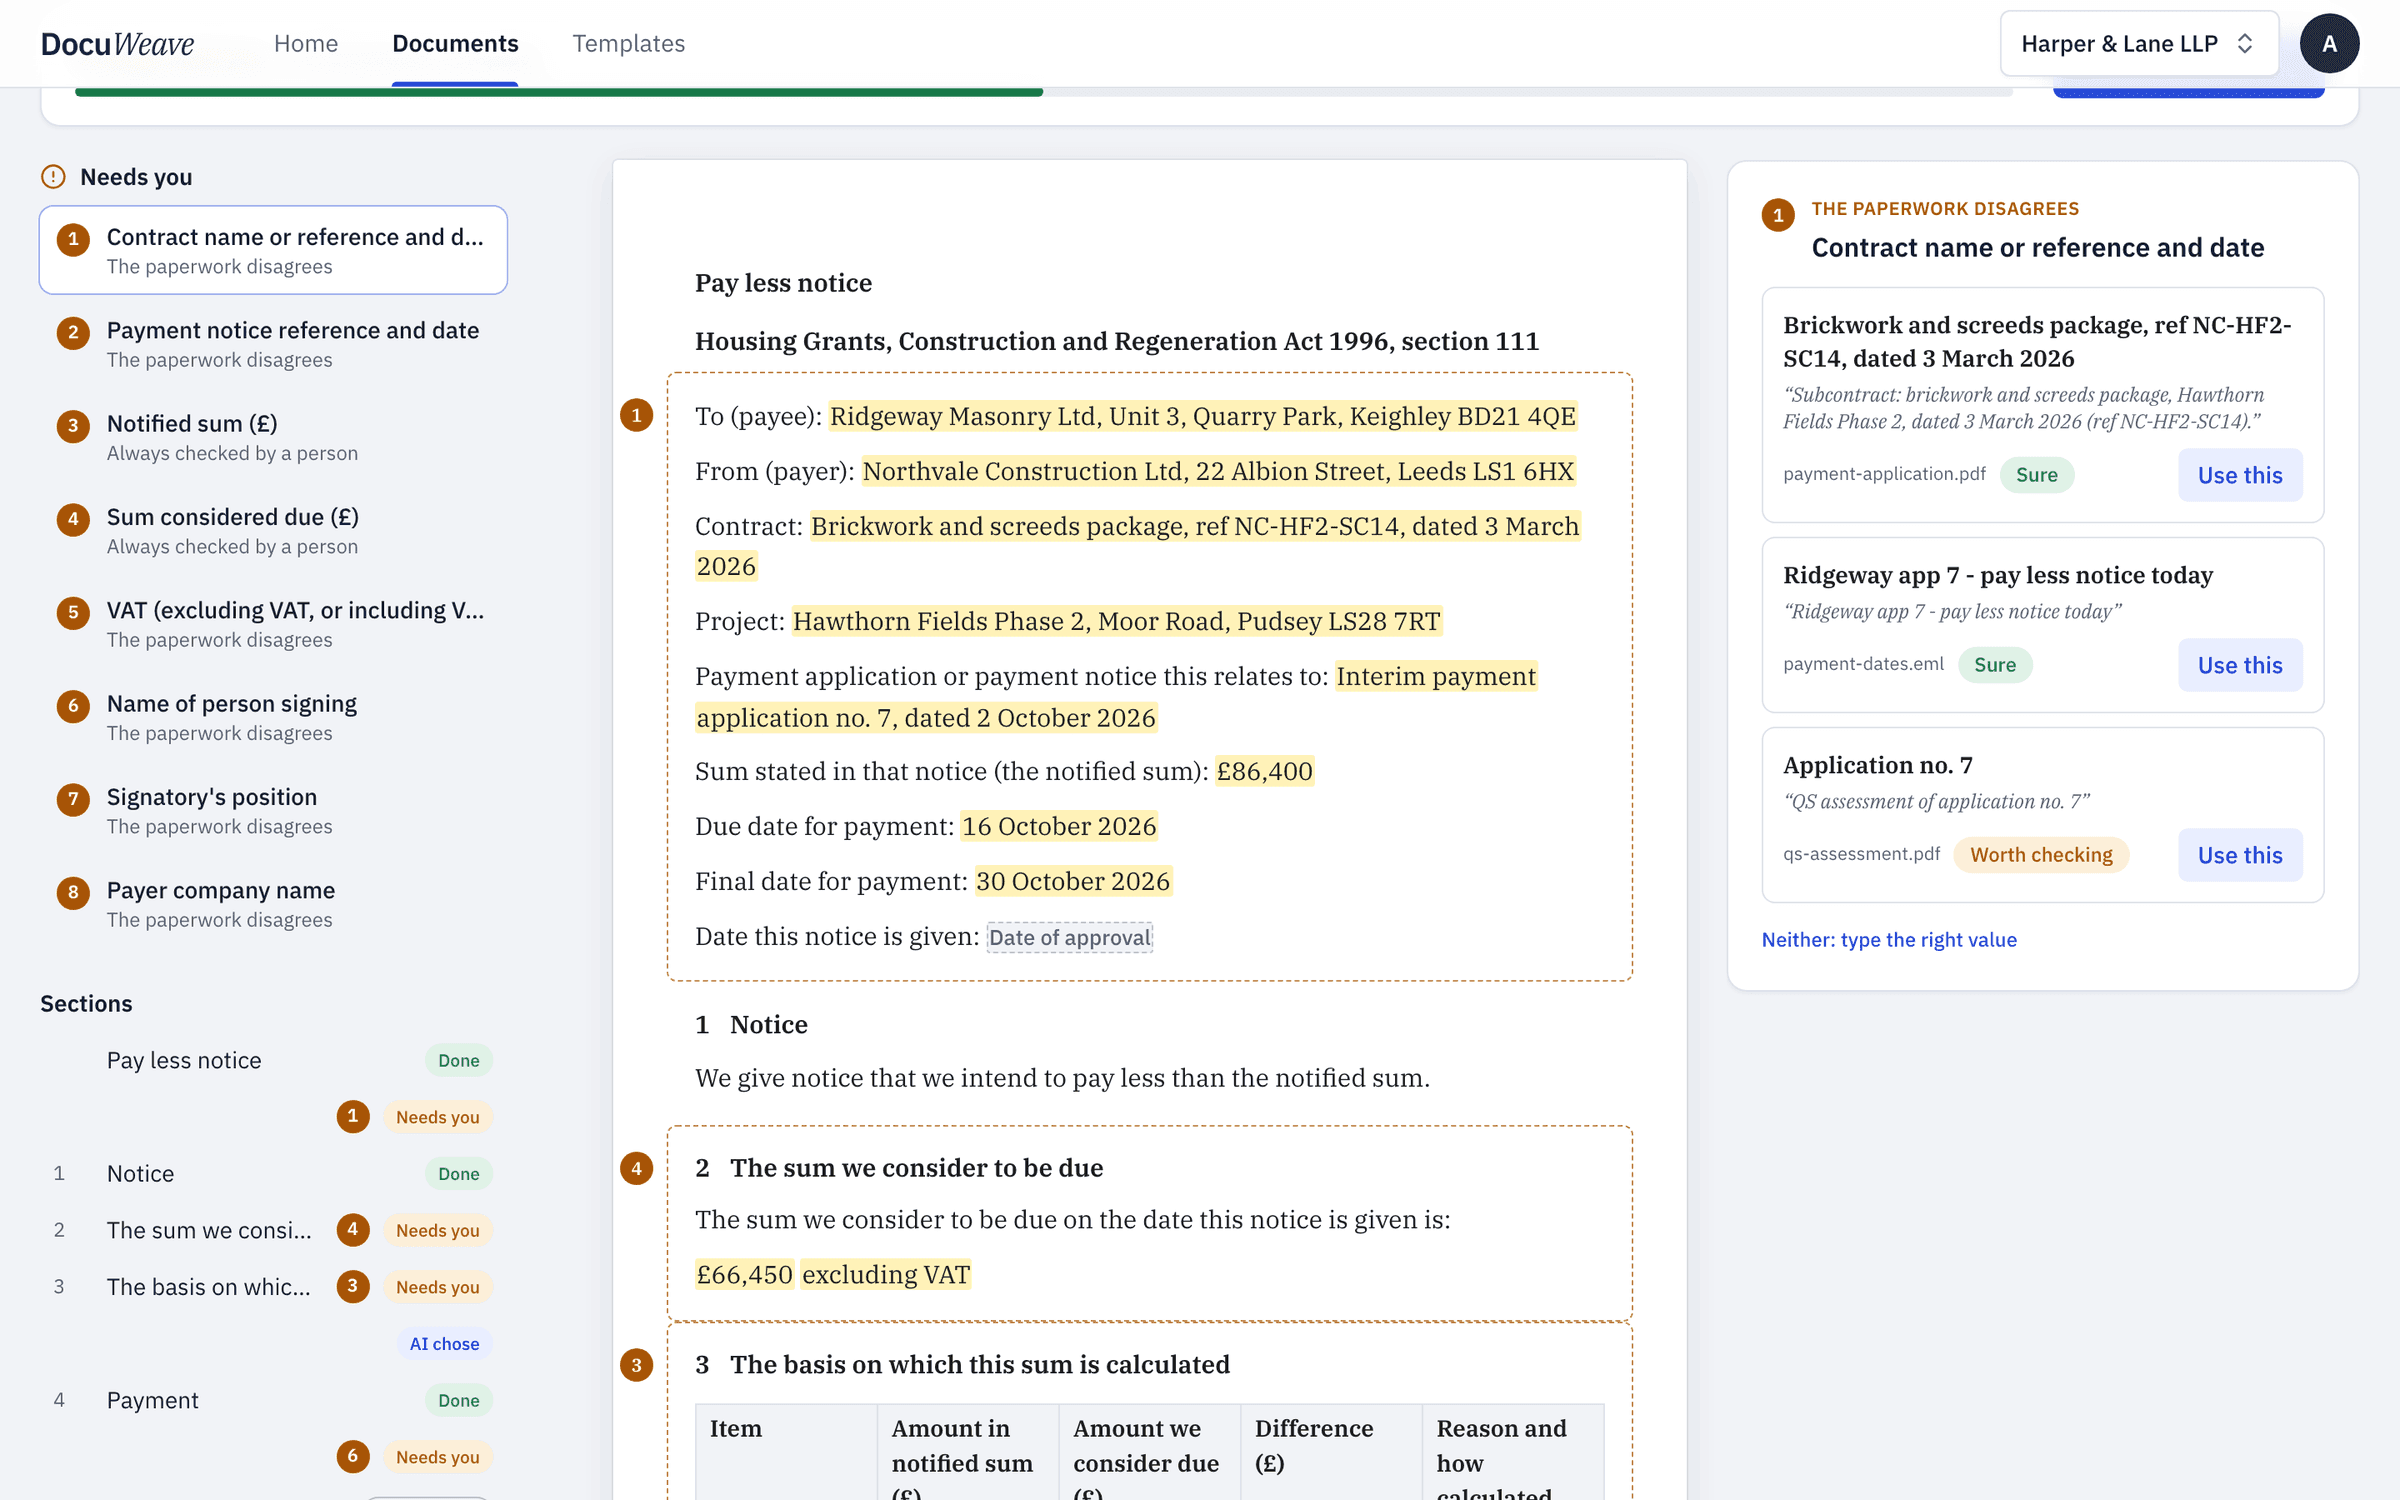Click marker 4 beside 'The sum we consider to be due'

(636, 1167)
